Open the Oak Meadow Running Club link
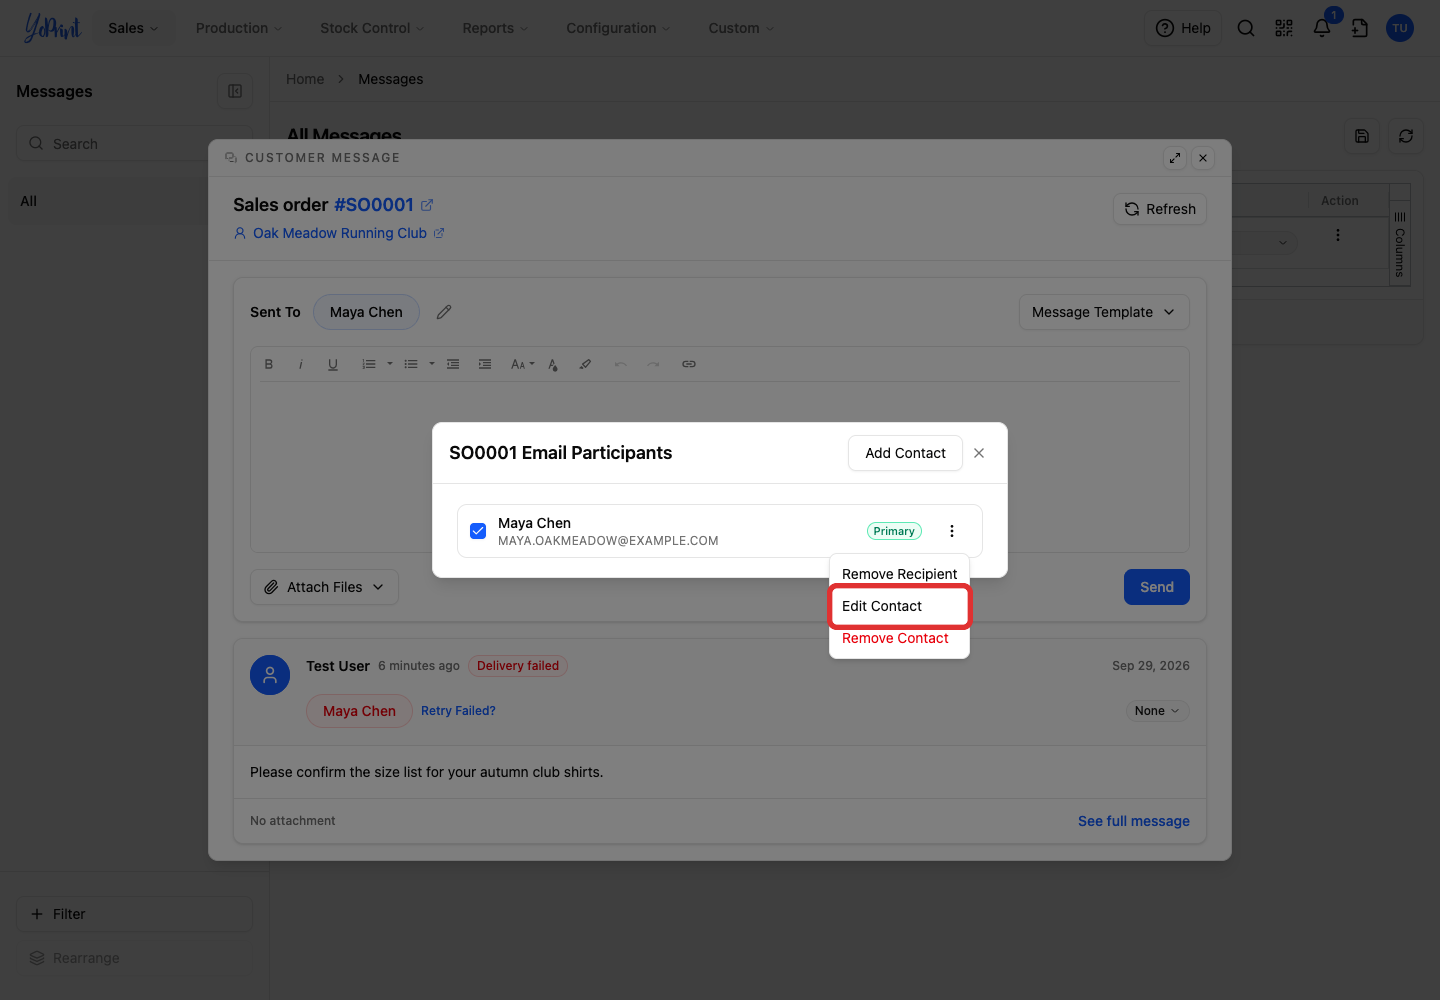Screen dimensions: 1440x1000 tap(340, 233)
